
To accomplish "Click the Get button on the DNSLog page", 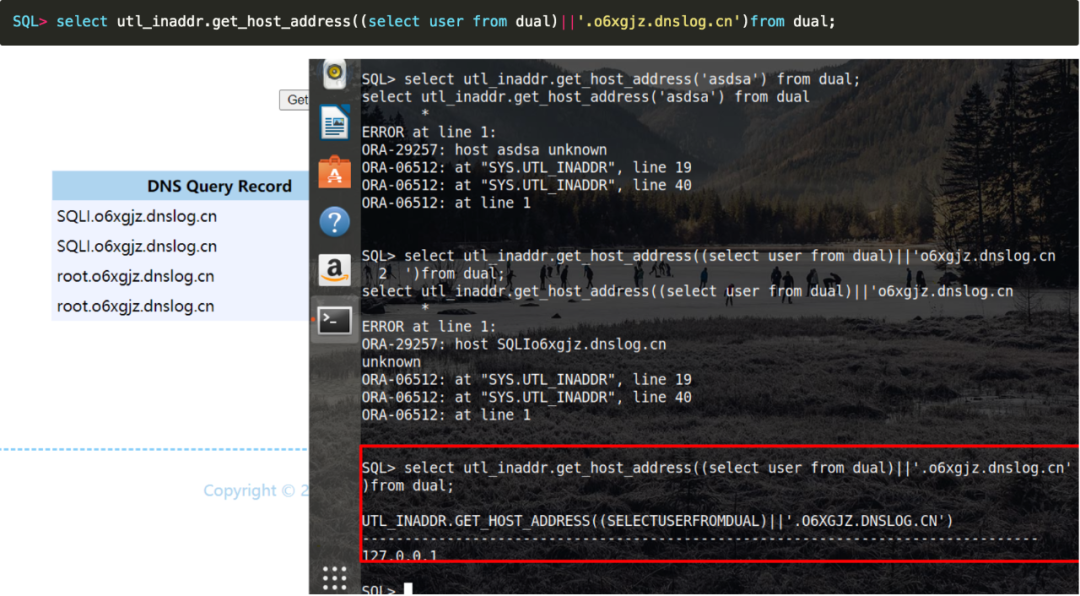I will tap(295, 100).
